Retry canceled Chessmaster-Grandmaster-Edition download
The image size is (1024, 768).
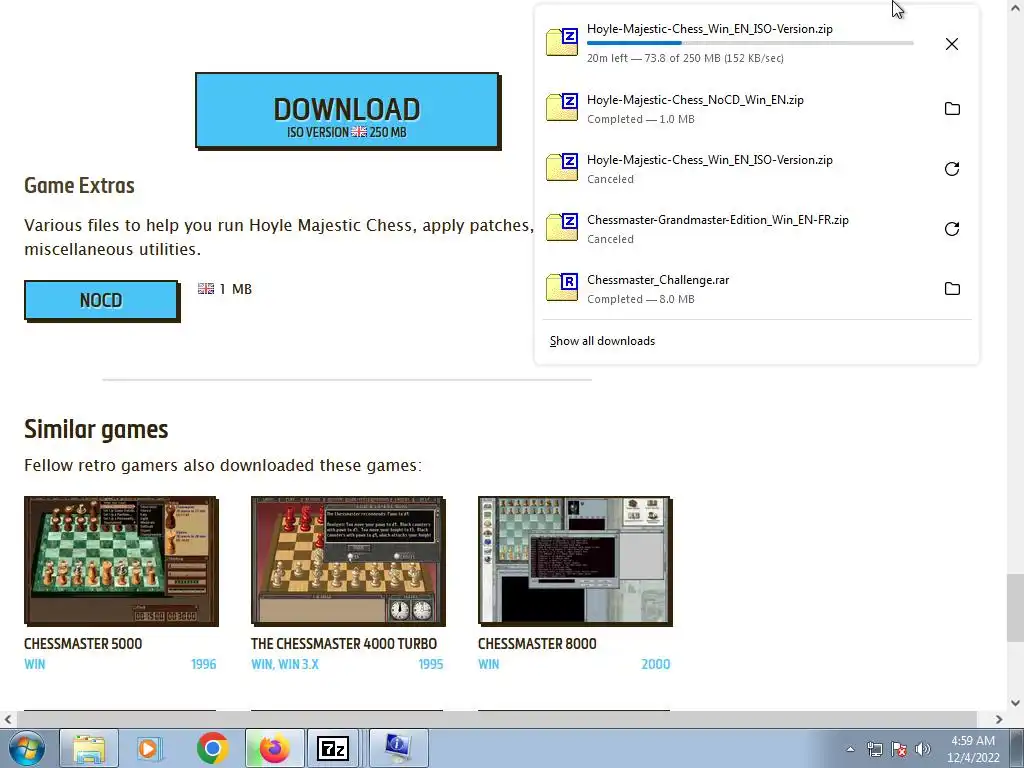(x=952, y=229)
